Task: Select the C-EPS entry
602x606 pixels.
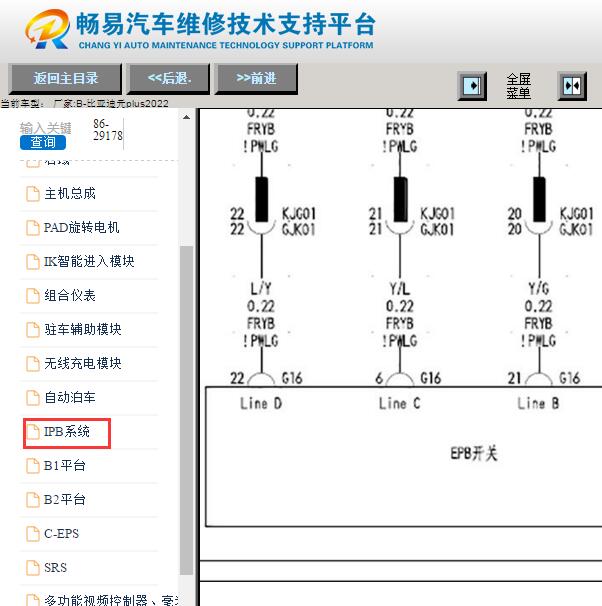Action: click(61, 534)
